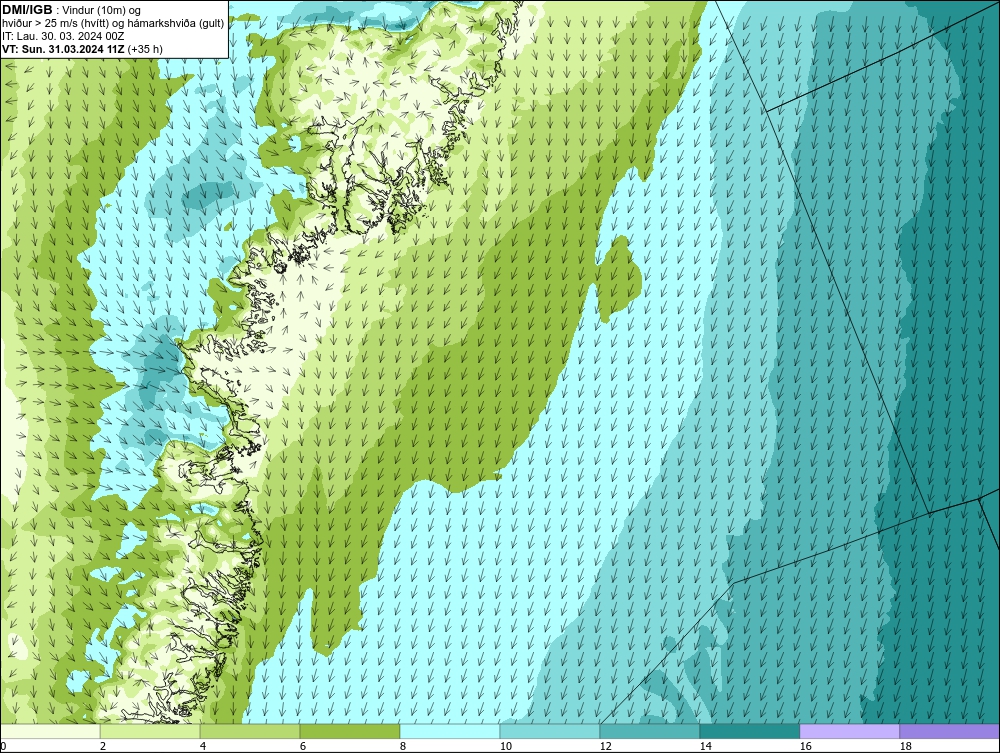Image resolution: width=1000 pixels, height=753 pixels.
Task: Click the 'VT: Sun. 31.03.2024 11Z (+35 h)' line
Action: click(x=82, y=49)
